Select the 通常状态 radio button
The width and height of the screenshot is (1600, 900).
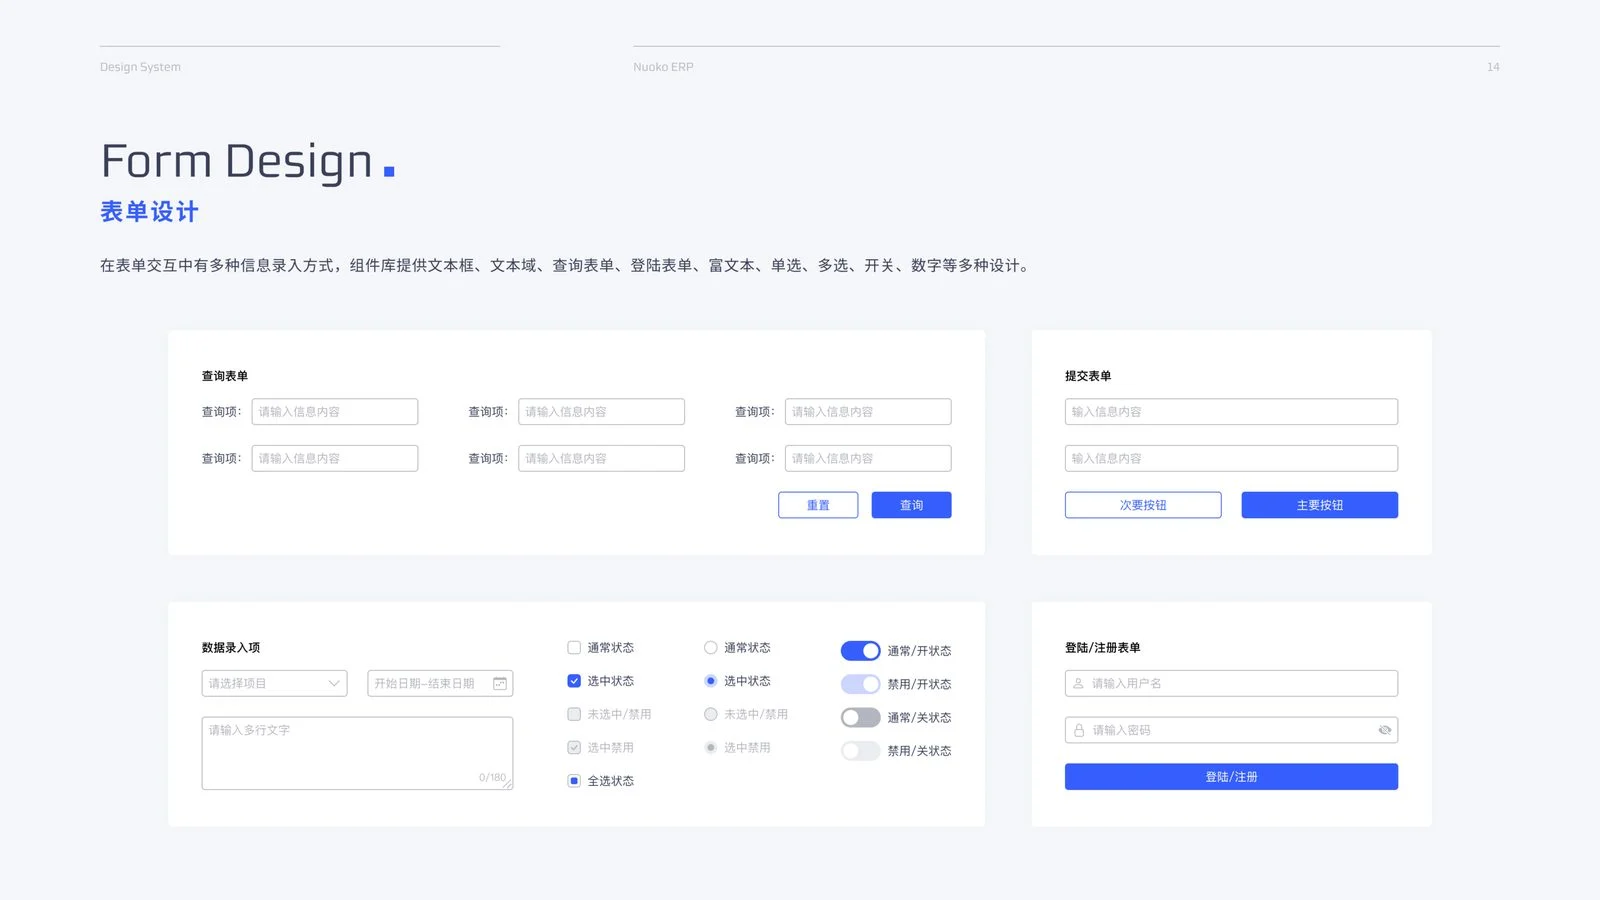coord(711,648)
